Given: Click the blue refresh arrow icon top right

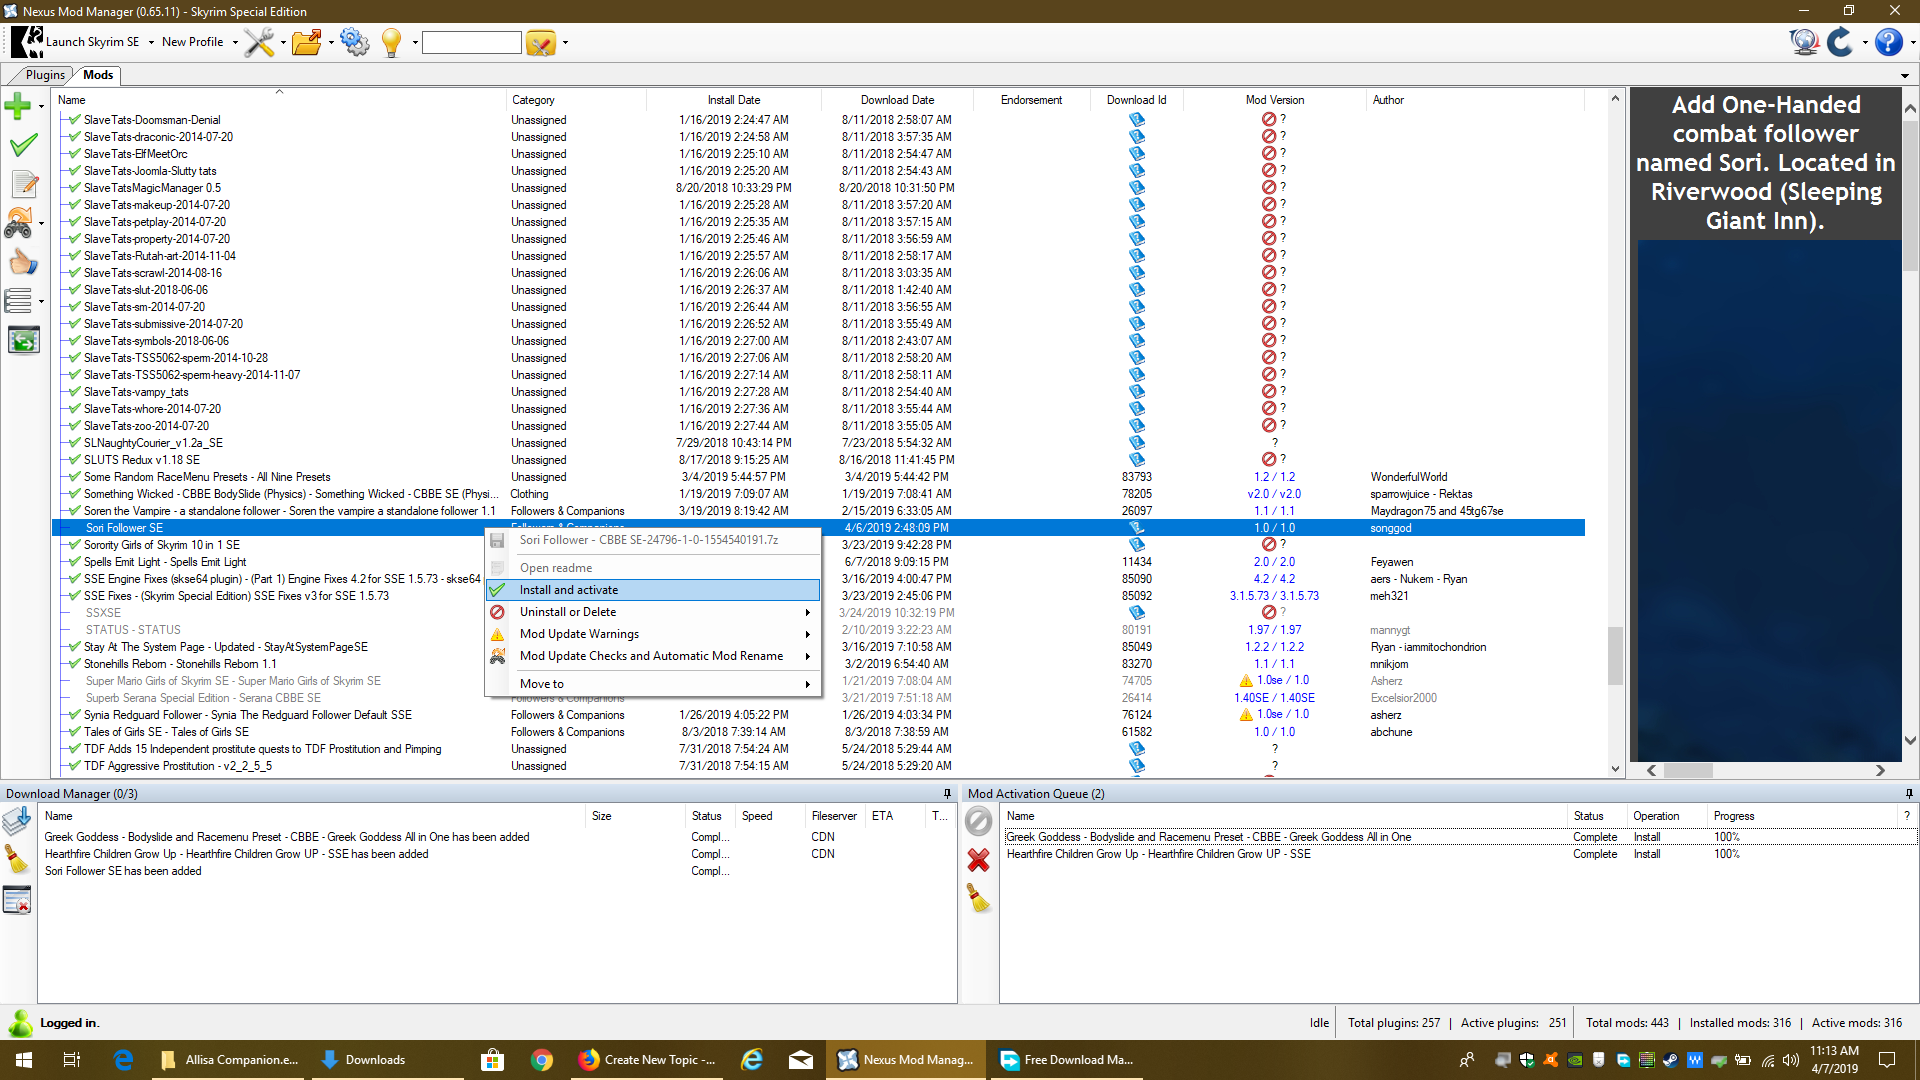Looking at the screenshot, I should pos(1840,42).
